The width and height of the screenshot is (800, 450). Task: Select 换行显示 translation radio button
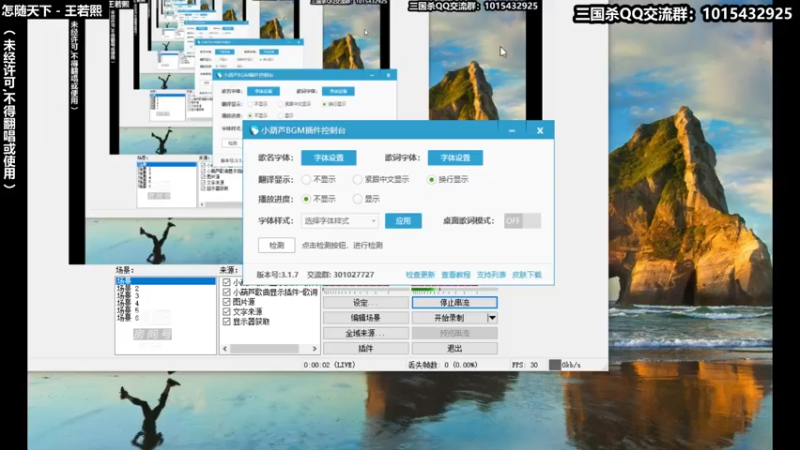point(432,180)
